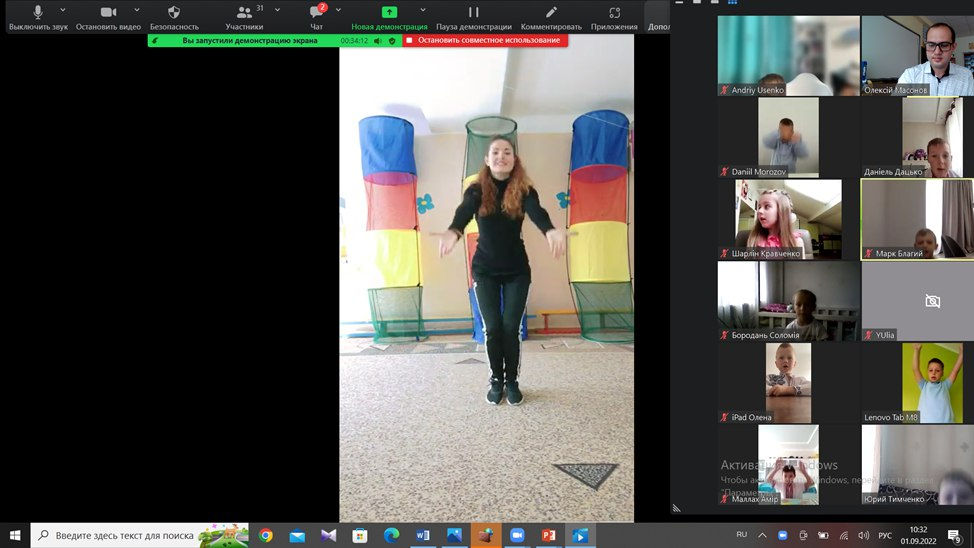974x548 pixels.
Task: Click 'Вы запустили демонстрацию экрана' status bar
Action: tap(250, 40)
